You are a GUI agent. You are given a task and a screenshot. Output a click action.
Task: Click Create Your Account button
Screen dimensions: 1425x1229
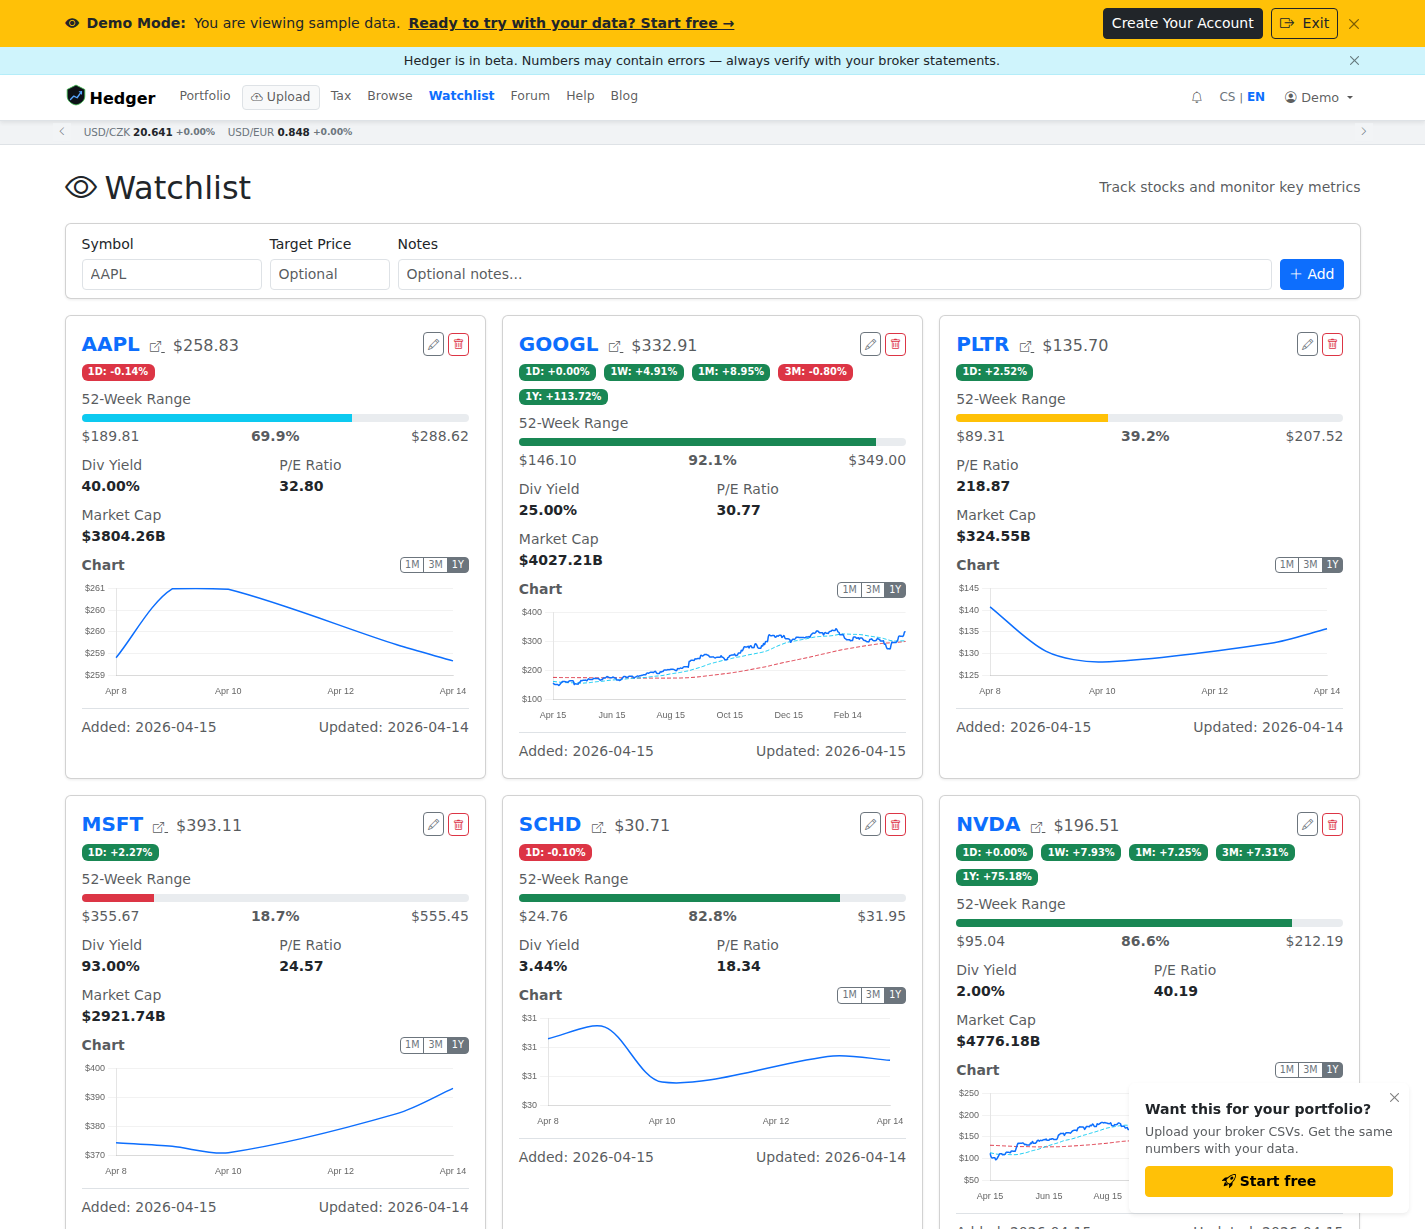1182,23
